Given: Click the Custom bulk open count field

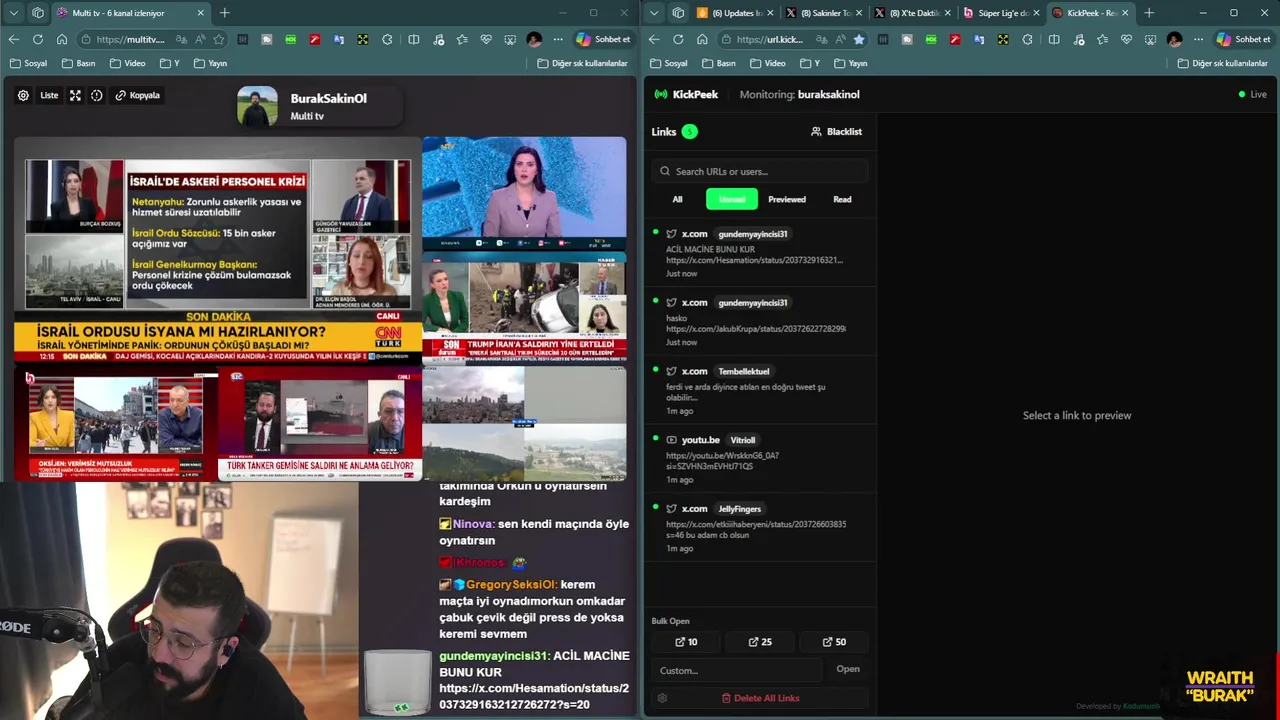Looking at the screenshot, I should click(737, 670).
